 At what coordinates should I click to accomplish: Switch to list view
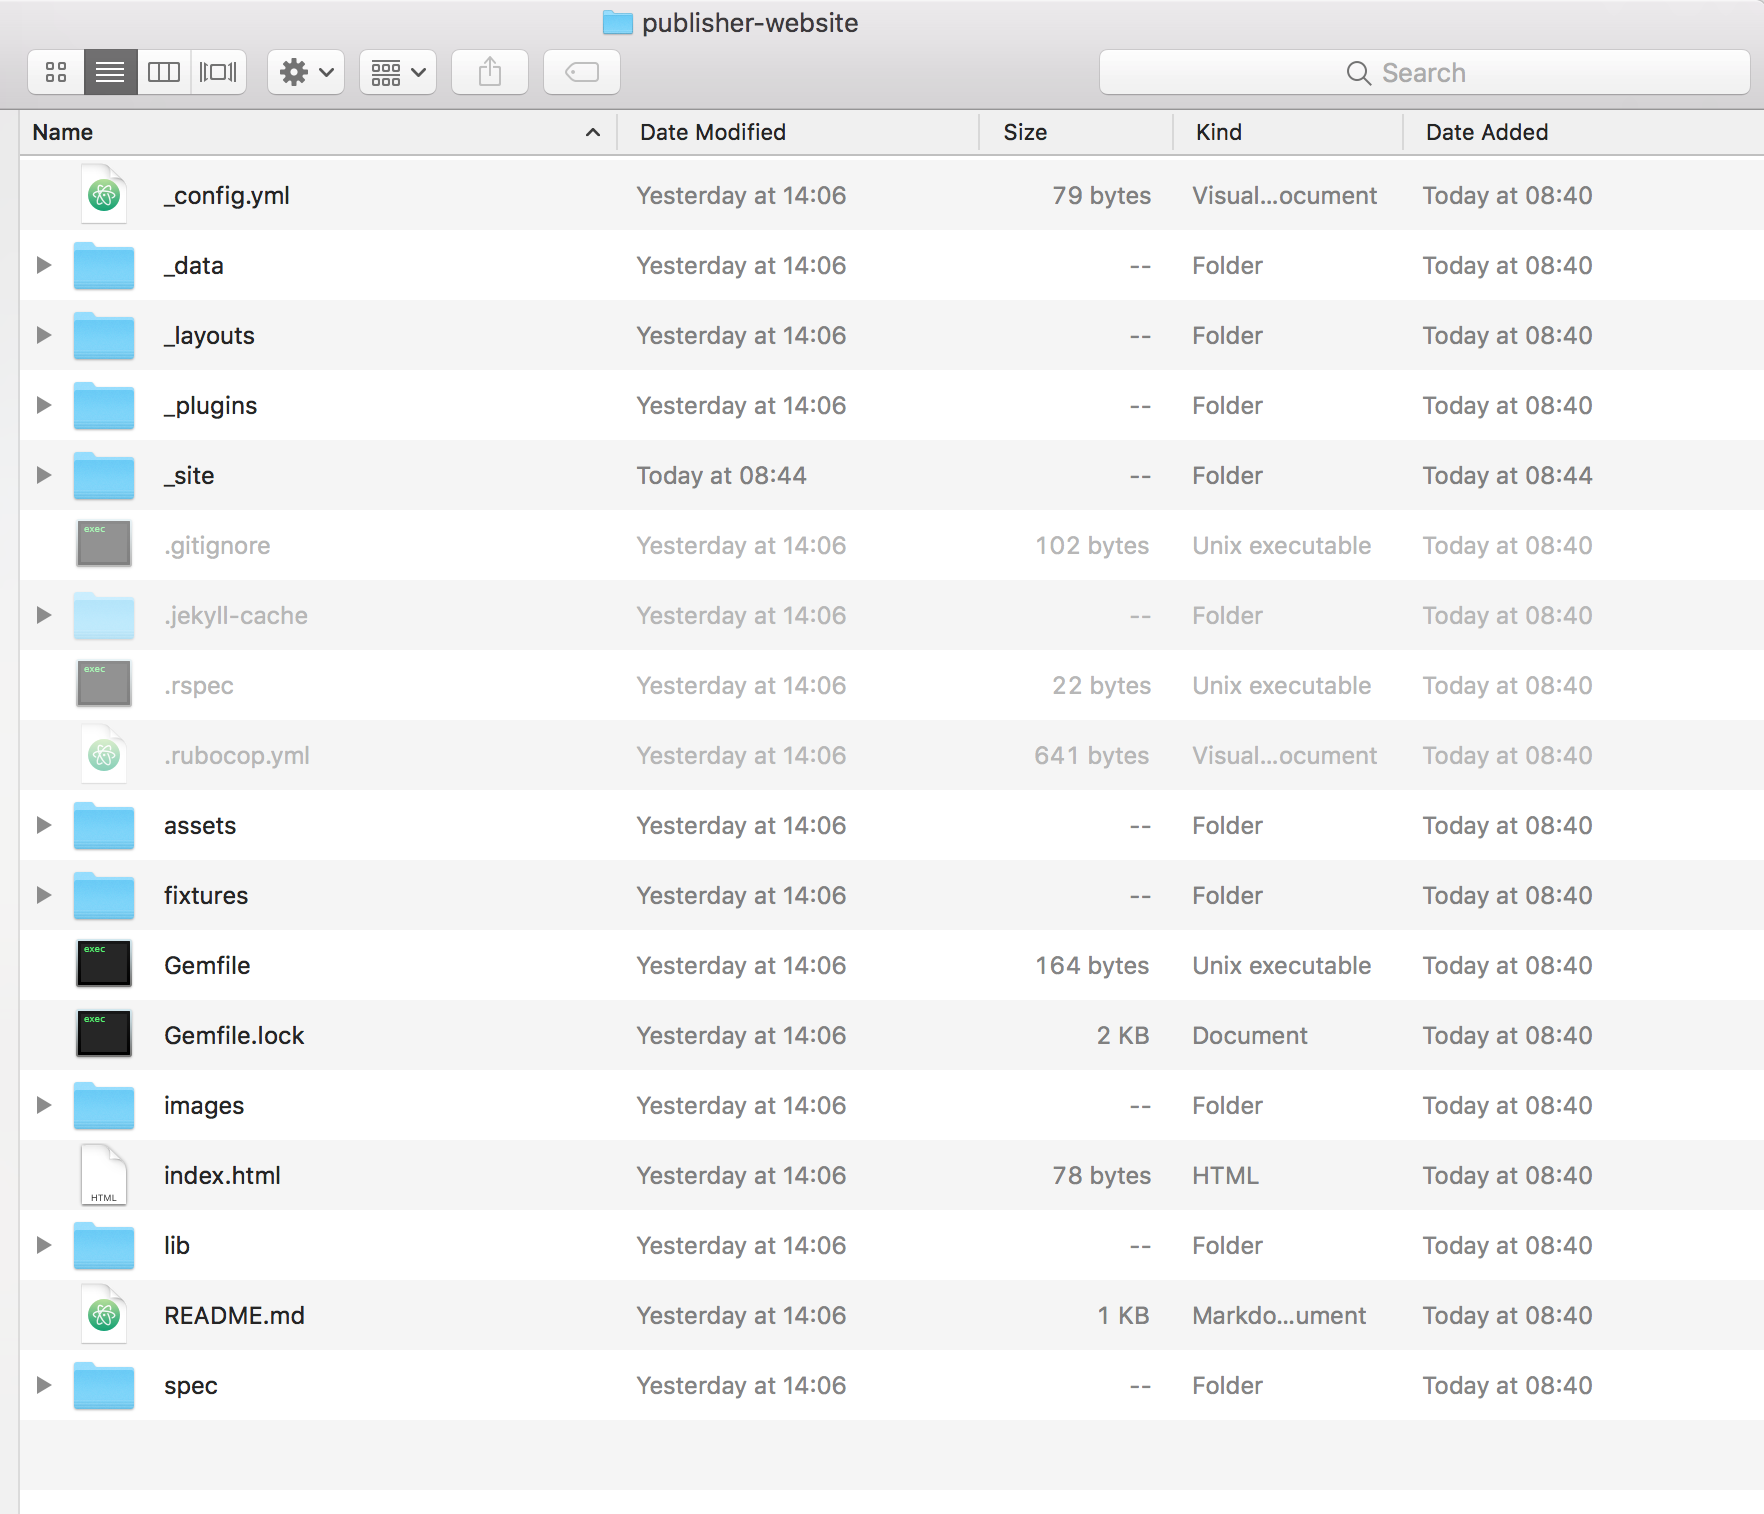point(110,72)
